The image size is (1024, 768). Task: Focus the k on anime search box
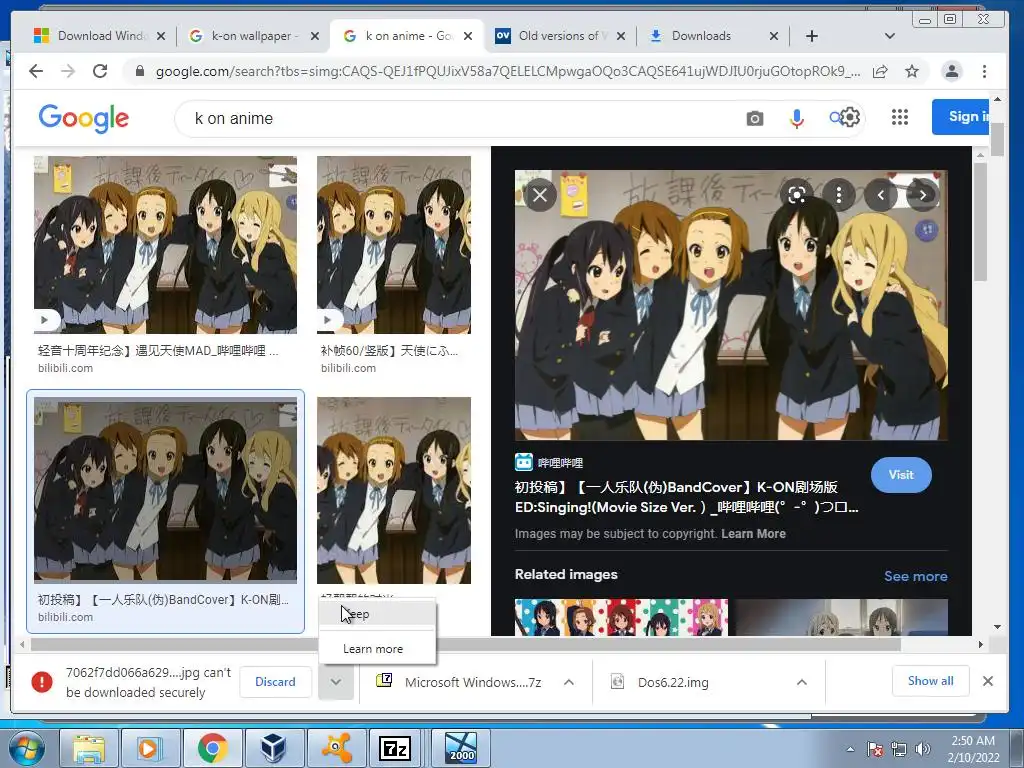point(457,118)
